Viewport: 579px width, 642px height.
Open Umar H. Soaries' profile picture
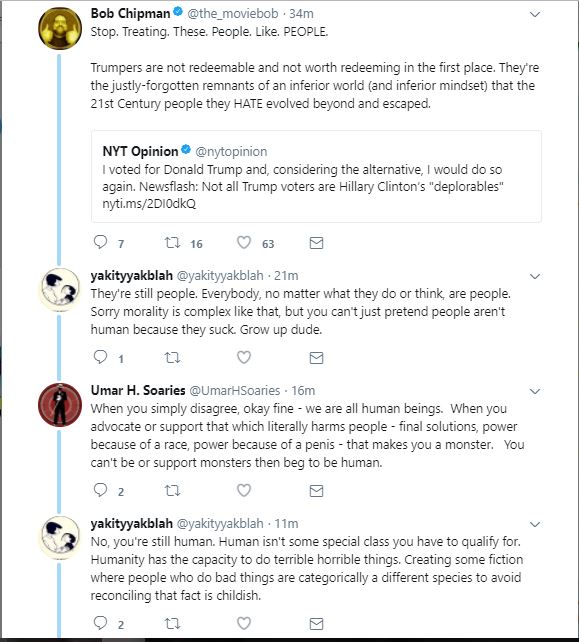(60, 405)
